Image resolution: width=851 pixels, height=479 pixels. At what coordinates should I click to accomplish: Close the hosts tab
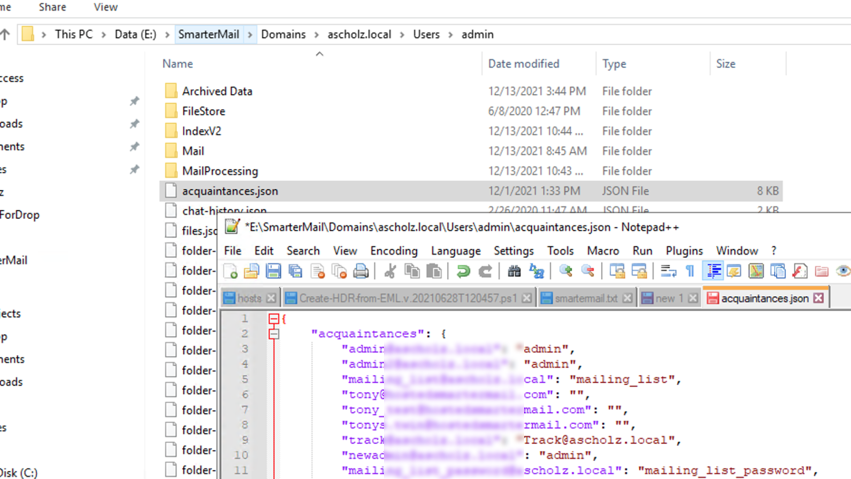point(272,298)
